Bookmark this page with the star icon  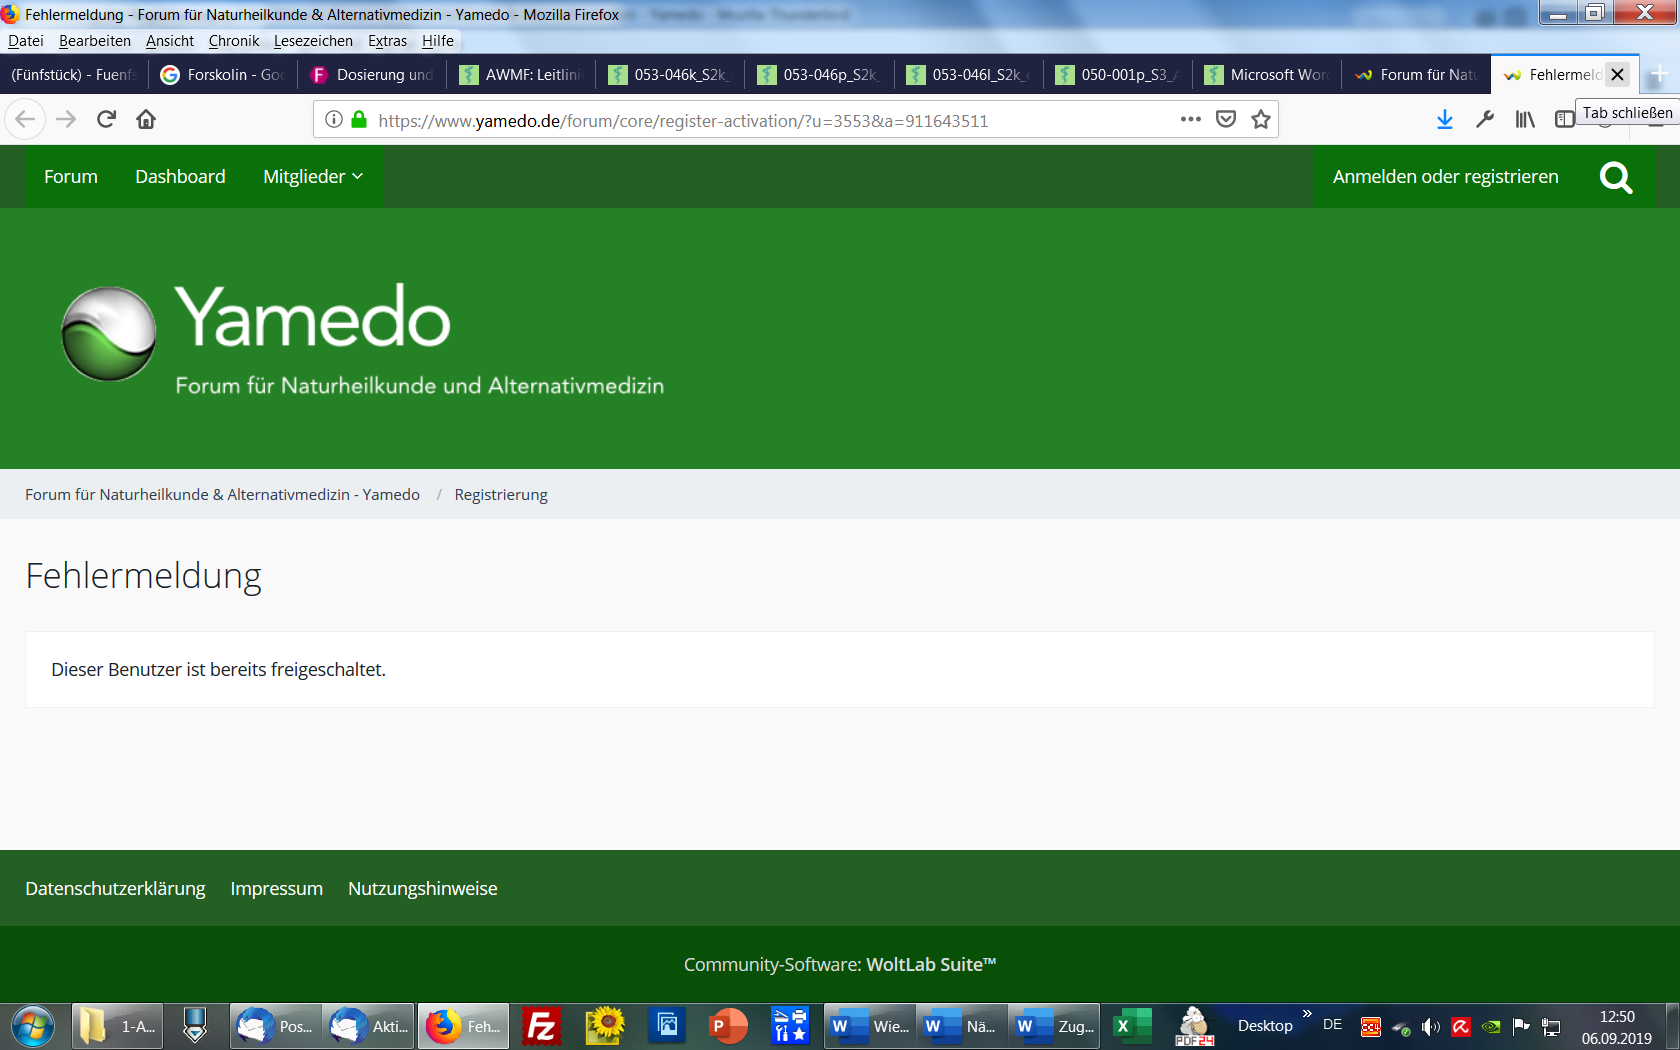pos(1261,120)
